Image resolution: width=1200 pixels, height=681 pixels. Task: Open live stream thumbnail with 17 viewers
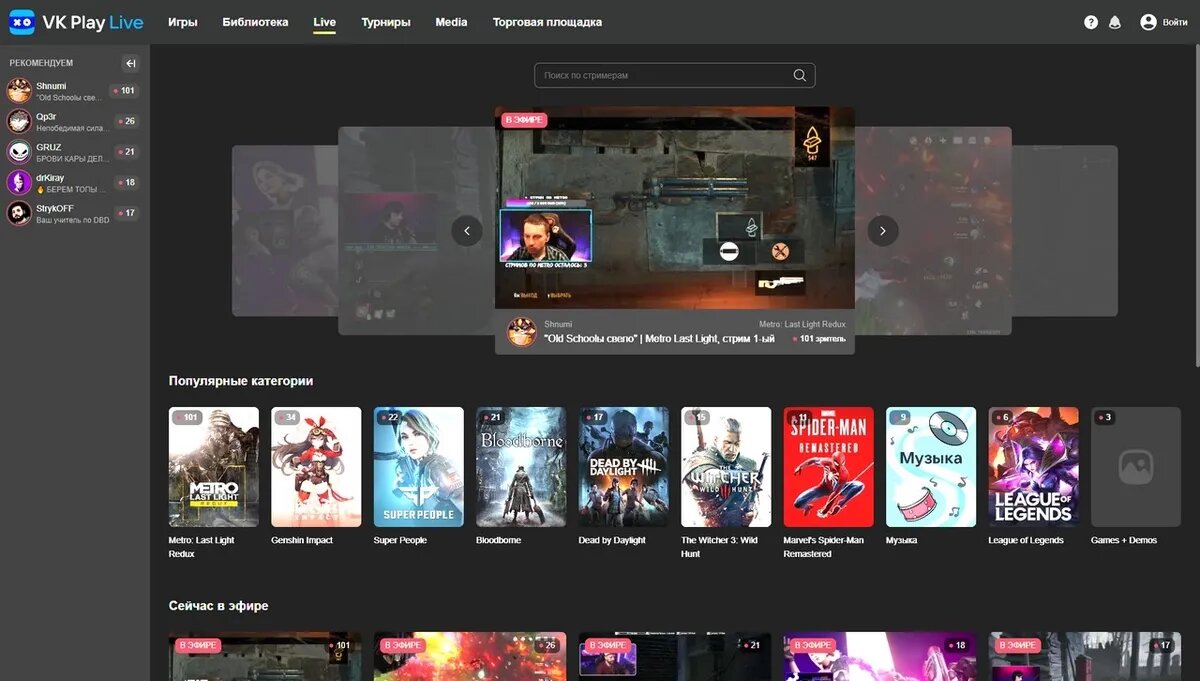1085,657
